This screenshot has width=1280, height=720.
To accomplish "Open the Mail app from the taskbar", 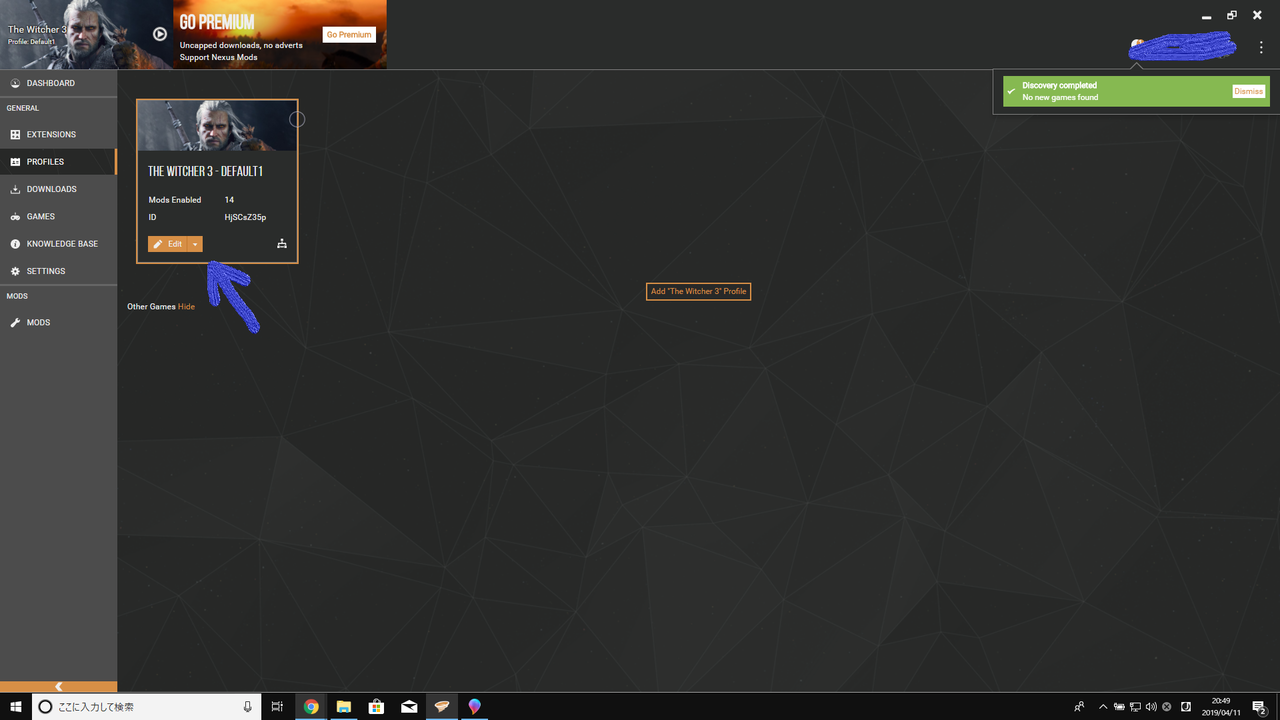I will pyautogui.click(x=409, y=706).
